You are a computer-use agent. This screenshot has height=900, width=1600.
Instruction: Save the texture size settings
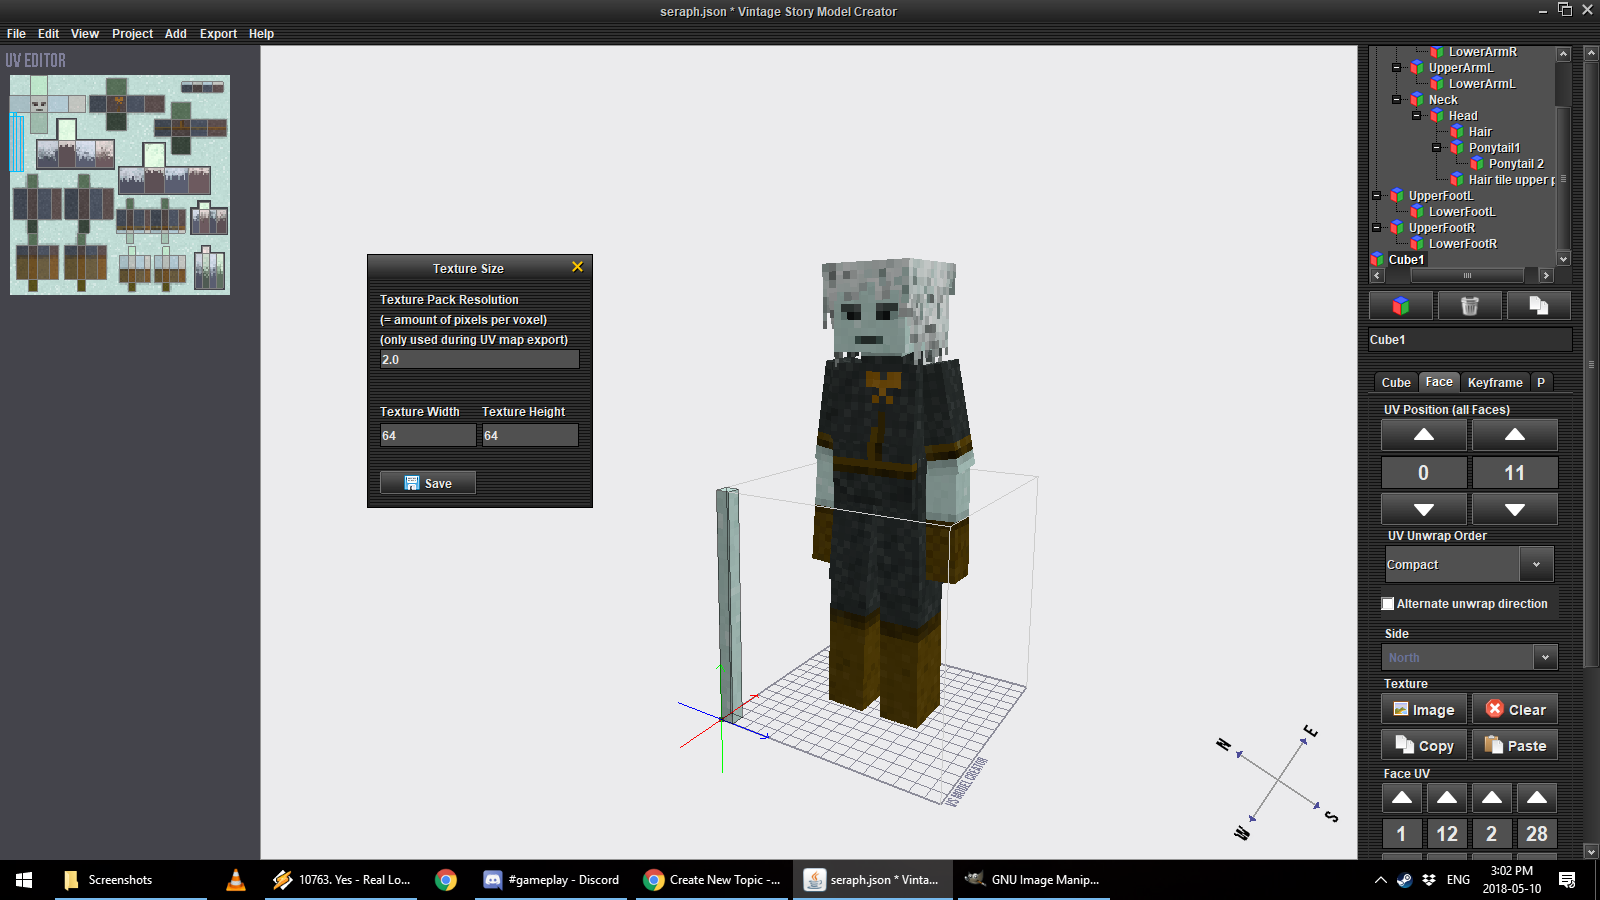click(x=428, y=483)
